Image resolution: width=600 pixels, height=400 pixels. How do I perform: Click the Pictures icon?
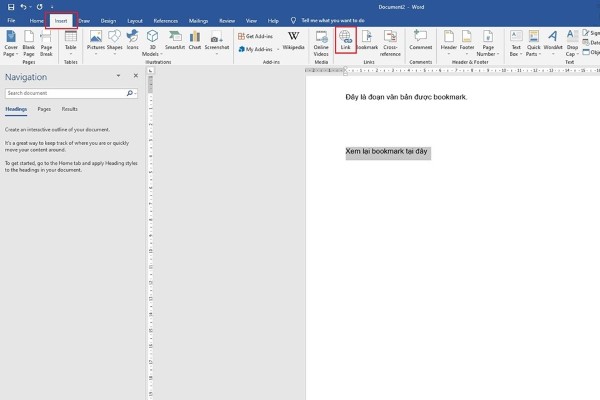96,42
